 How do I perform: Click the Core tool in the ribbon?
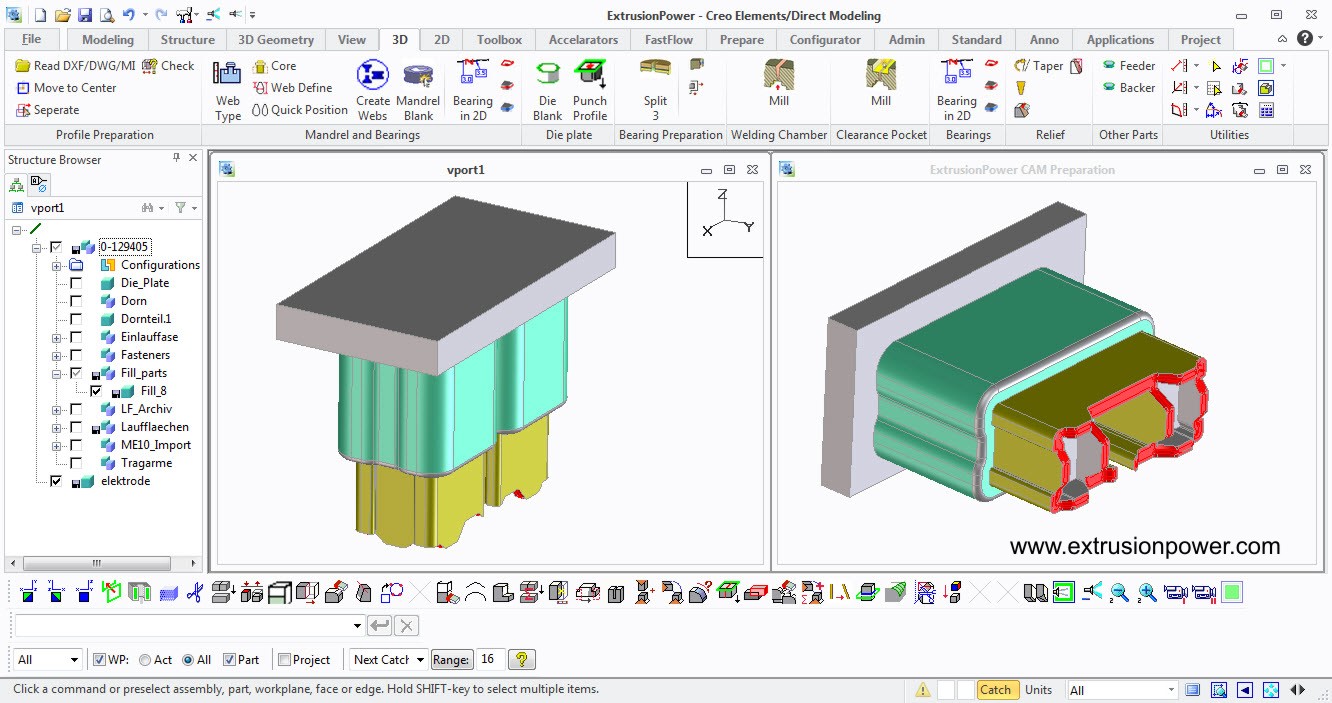point(274,66)
